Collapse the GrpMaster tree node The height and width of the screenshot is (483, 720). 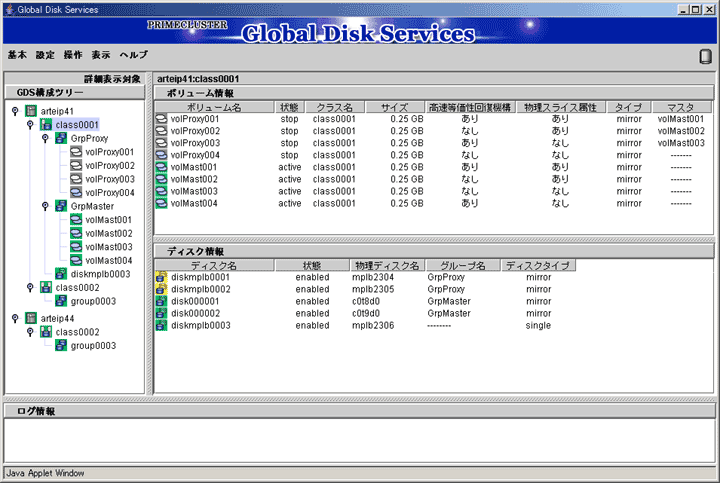(x=45, y=206)
